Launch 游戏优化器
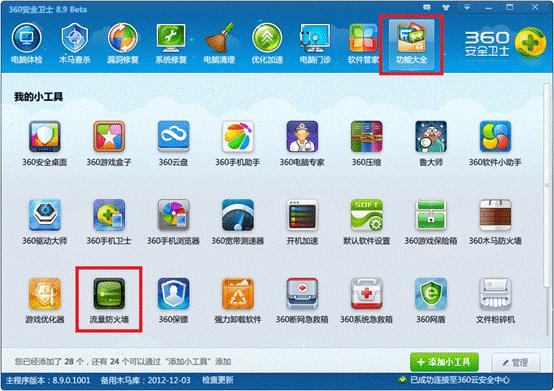Viewport: 554px width, 391px height. (45, 301)
